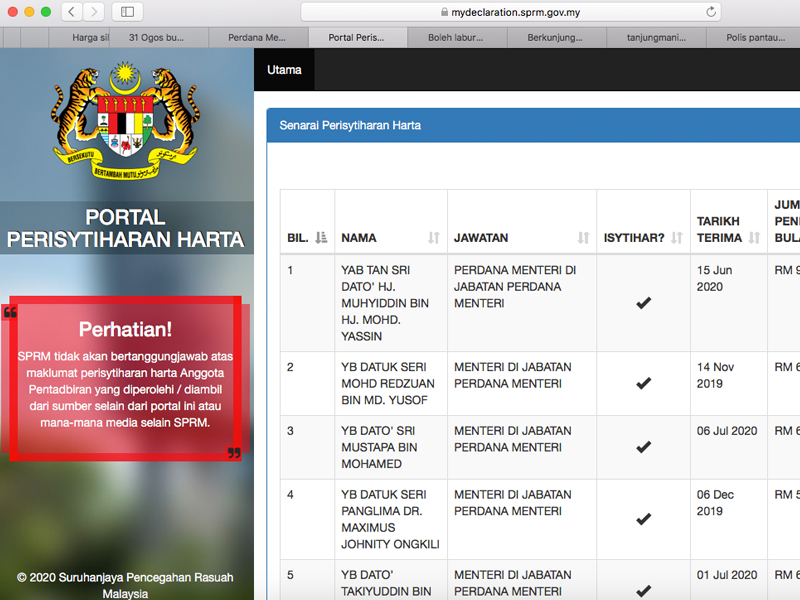
Task: Sort by ISYTIHAR? column arrows
Action: pyautogui.click(x=676, y=238)
